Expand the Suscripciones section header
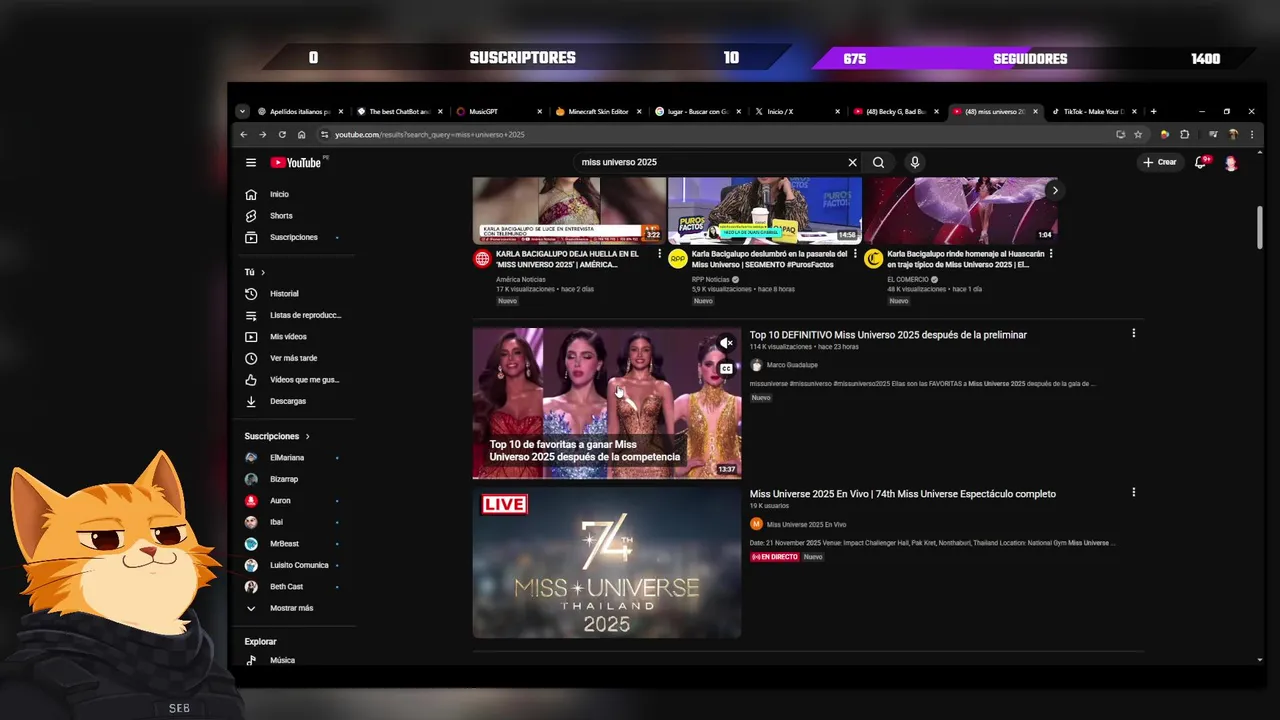 tap(277, 436)
